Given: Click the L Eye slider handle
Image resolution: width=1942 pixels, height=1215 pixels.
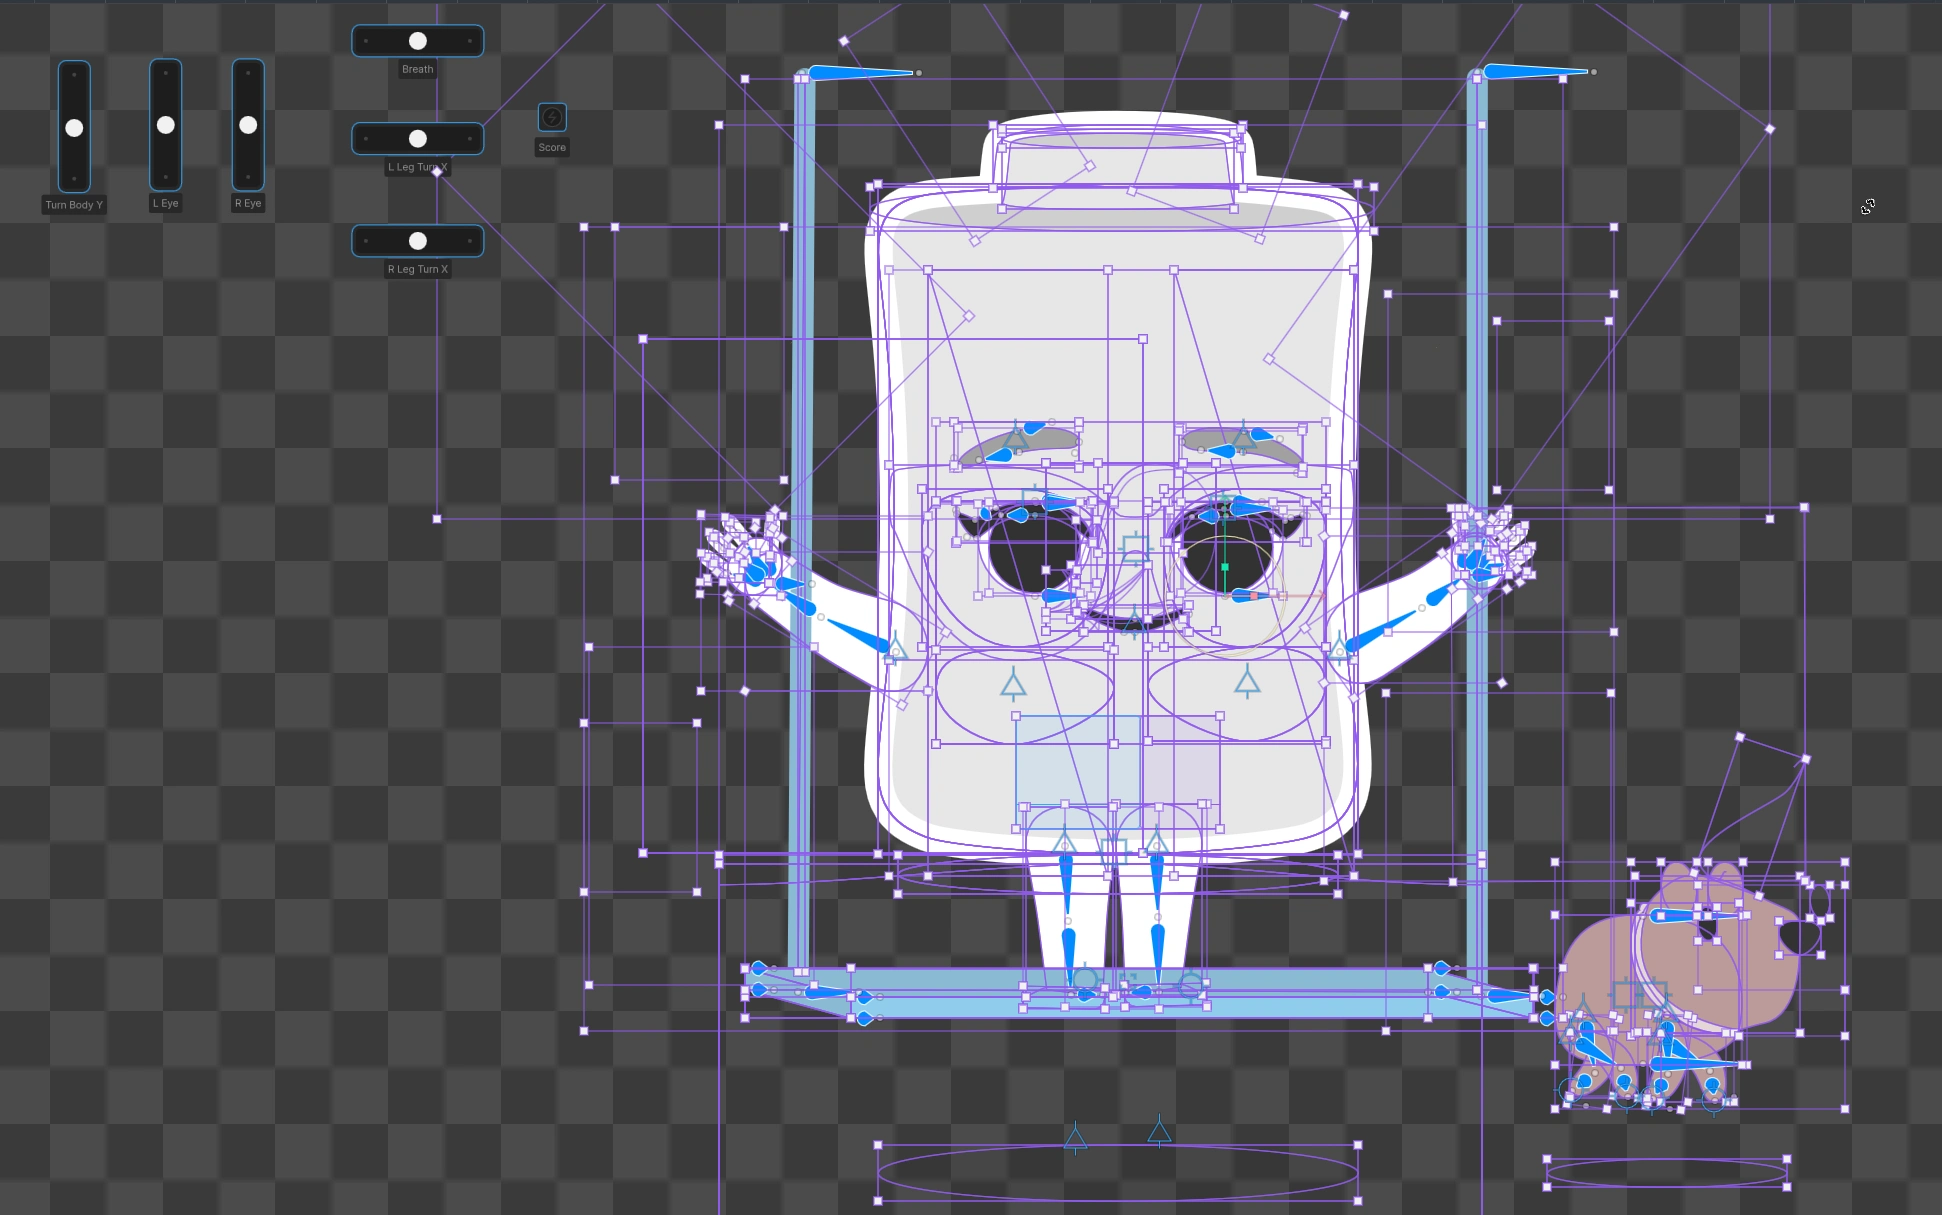Looking at the screenshot, I should coord(165,126).
